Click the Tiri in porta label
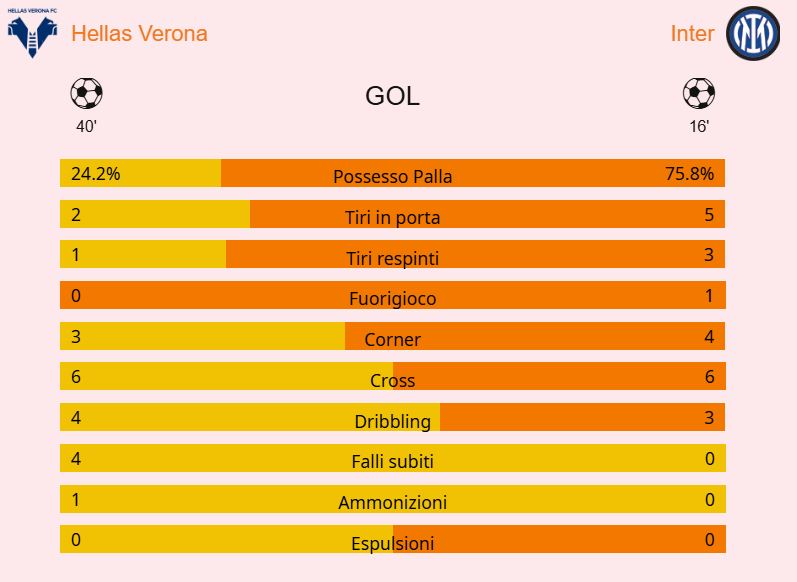This screenshot has width=797, height=582. pyautogui.click(x=392, y=217)
